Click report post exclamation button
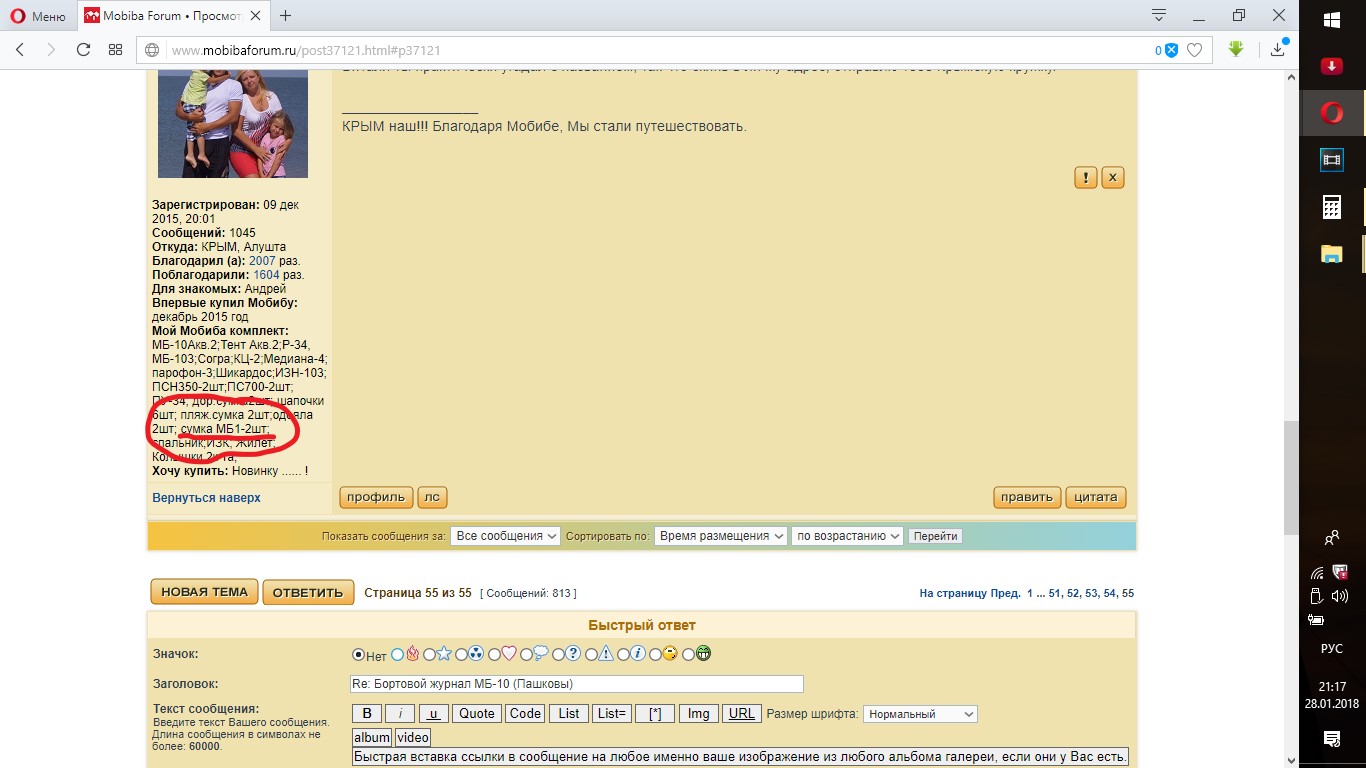The height and width of the screenshot is (768, 1366). click(1085, 177)
